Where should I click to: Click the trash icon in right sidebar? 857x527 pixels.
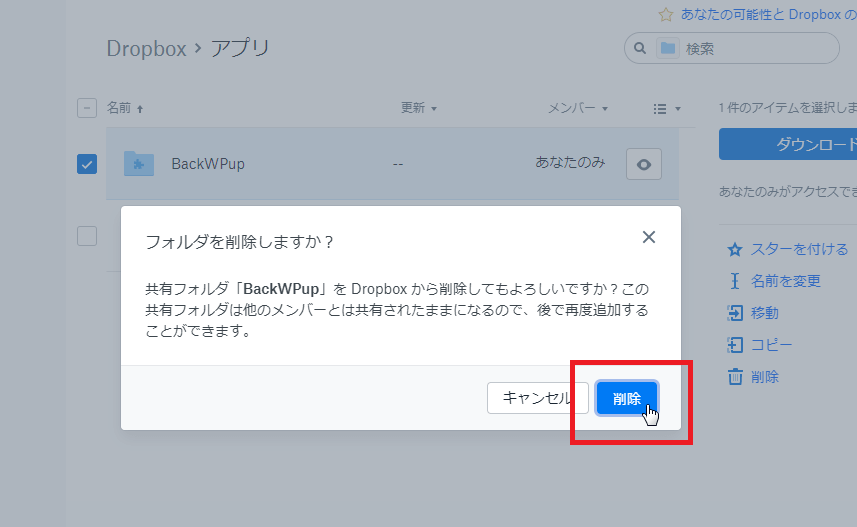tap(735, 377)
